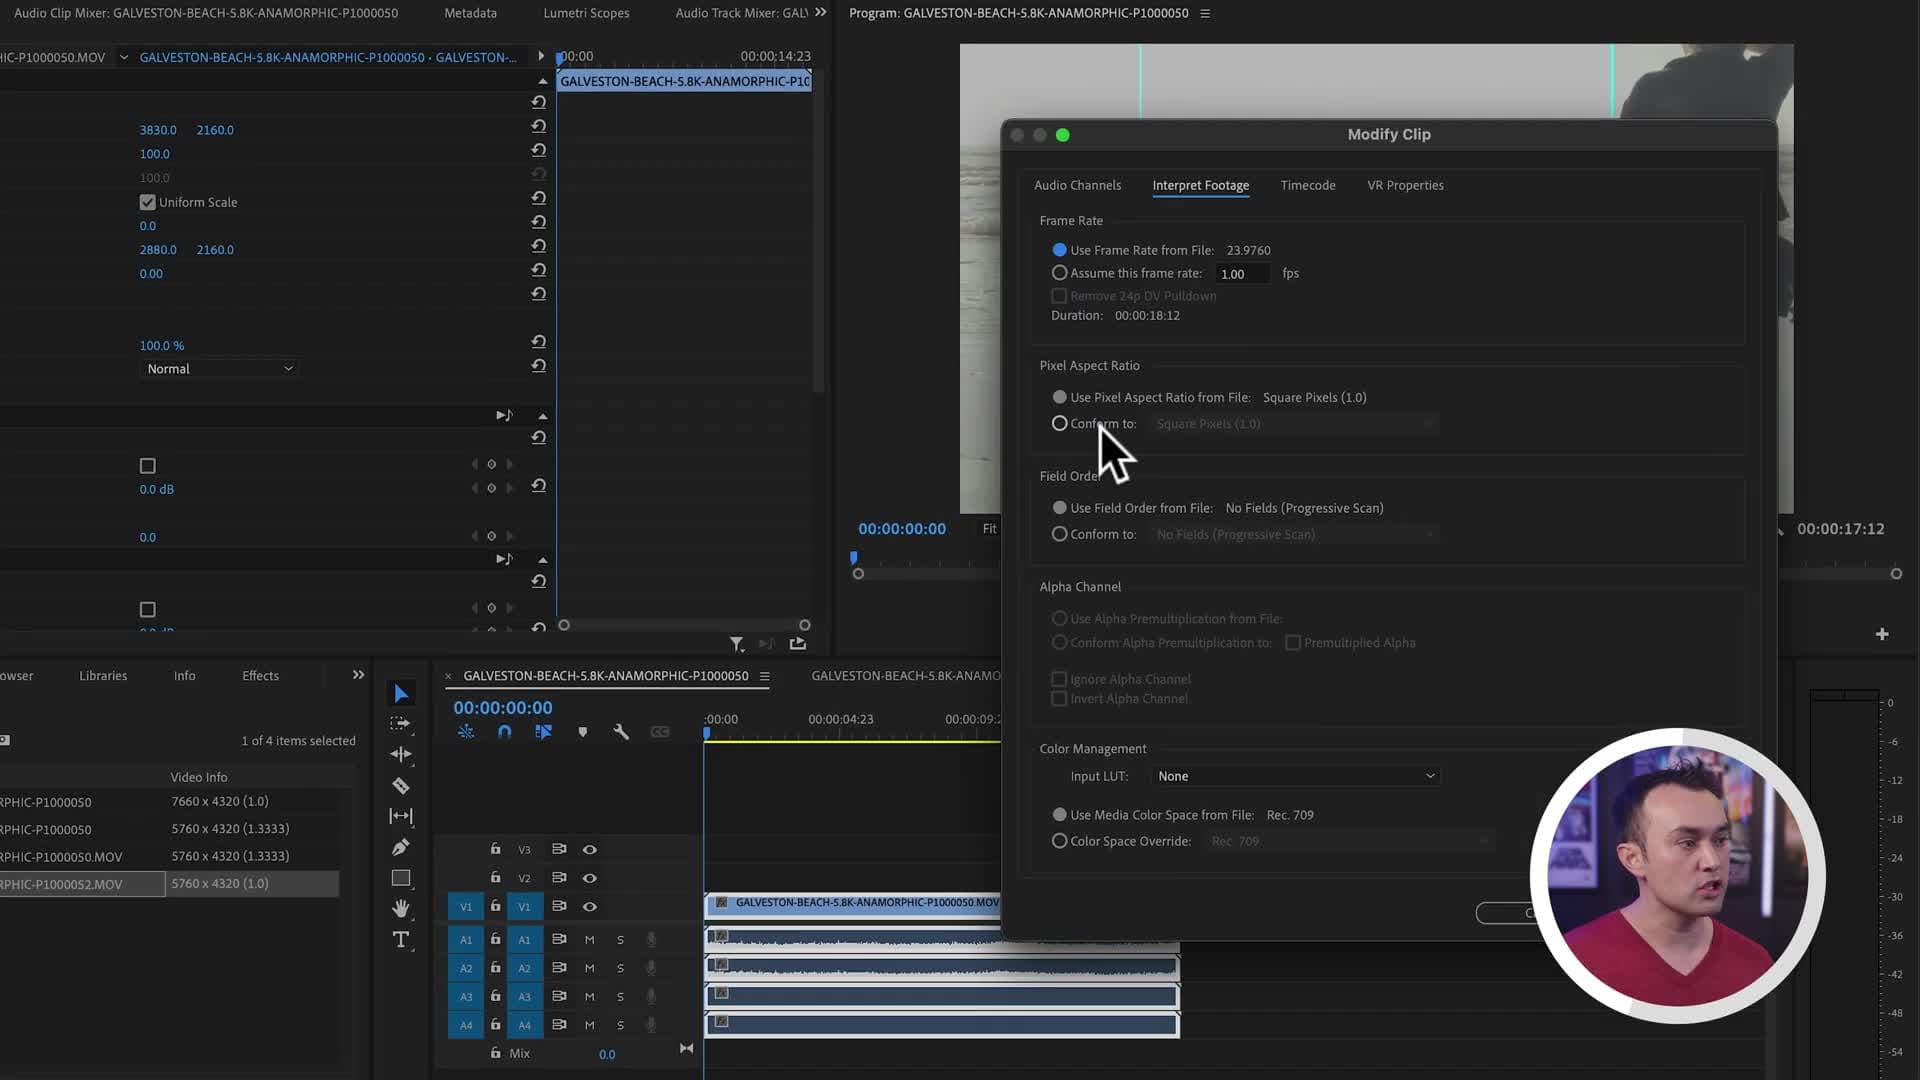
Task: Toggle the Snap magnet in the timeline
Action: pos(504,732)
